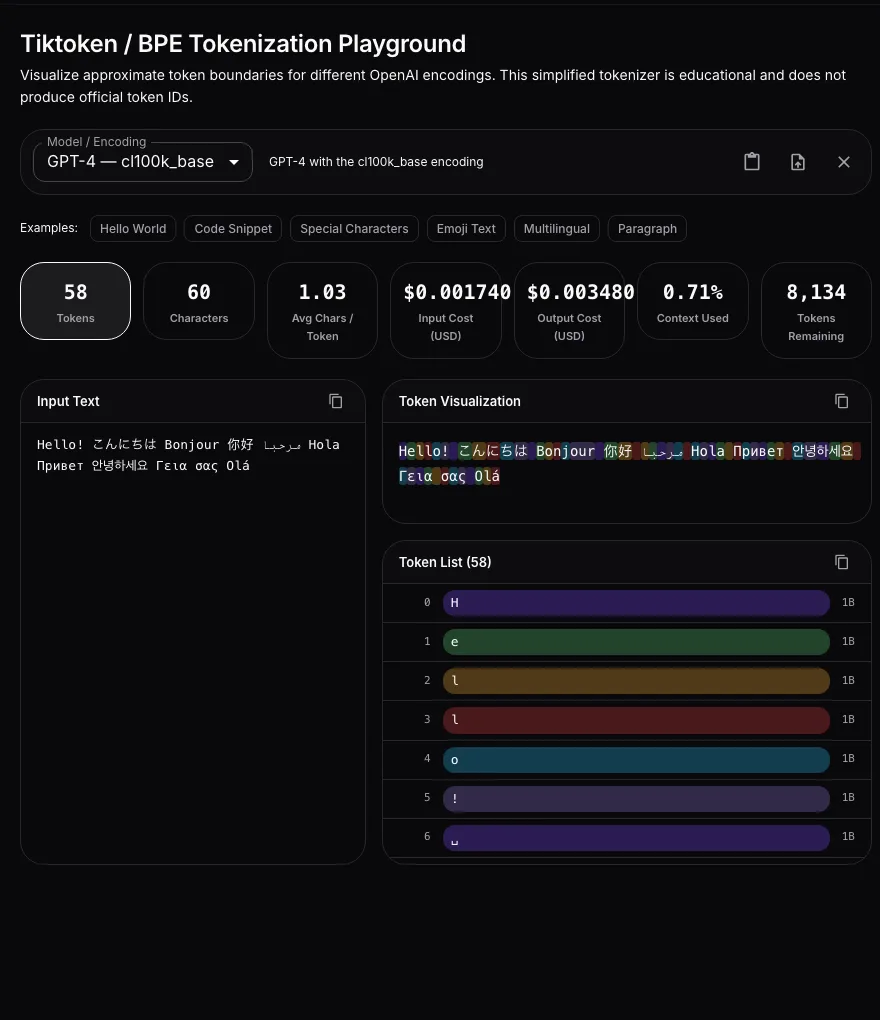Click the 'Bonjour' word in Token Visualization
The image size is (880, 1020).
565,451
